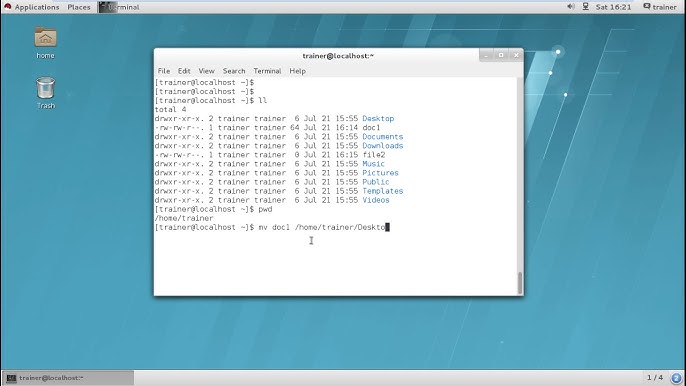
Task: Click the Documents directory name
Action: pos(383,137)
